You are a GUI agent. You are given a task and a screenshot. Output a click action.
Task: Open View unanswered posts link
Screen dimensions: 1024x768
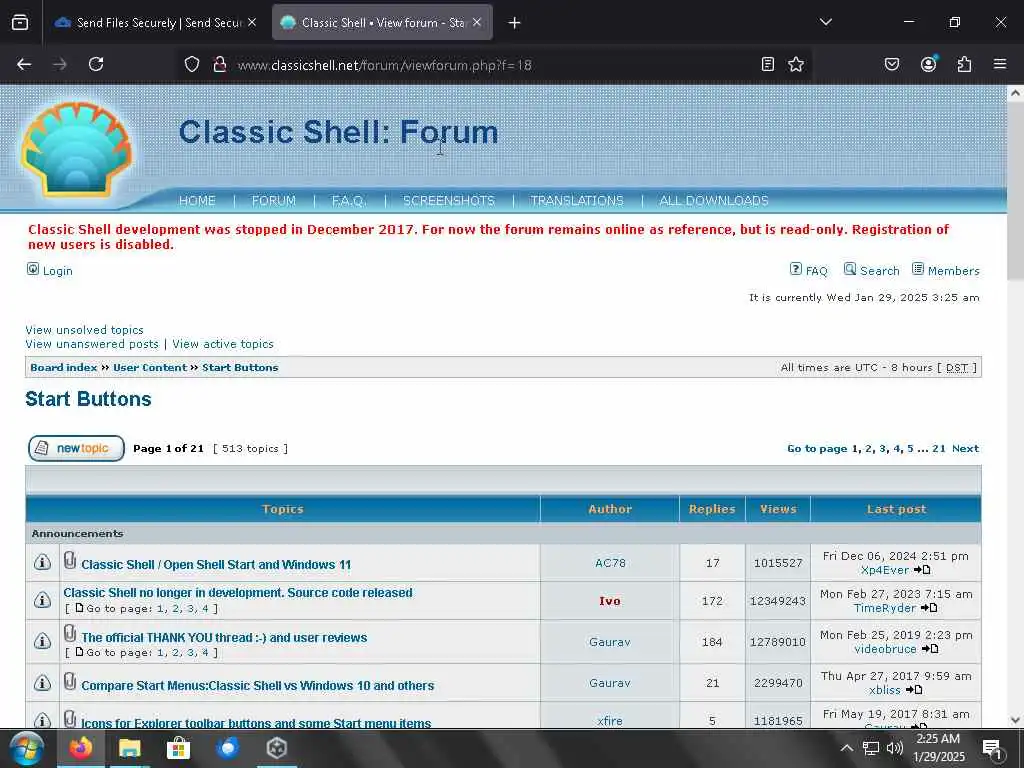point(92,344)
